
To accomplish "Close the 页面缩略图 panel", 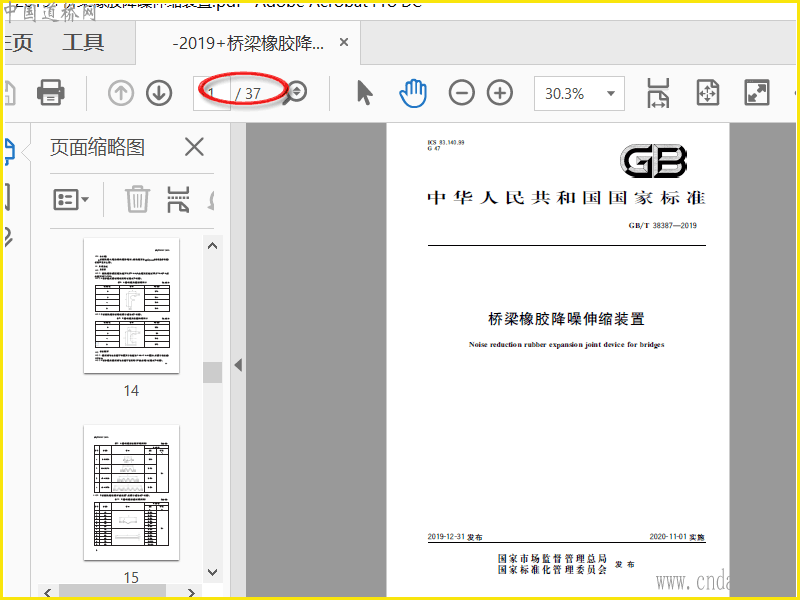I will (x=194, y=147).
